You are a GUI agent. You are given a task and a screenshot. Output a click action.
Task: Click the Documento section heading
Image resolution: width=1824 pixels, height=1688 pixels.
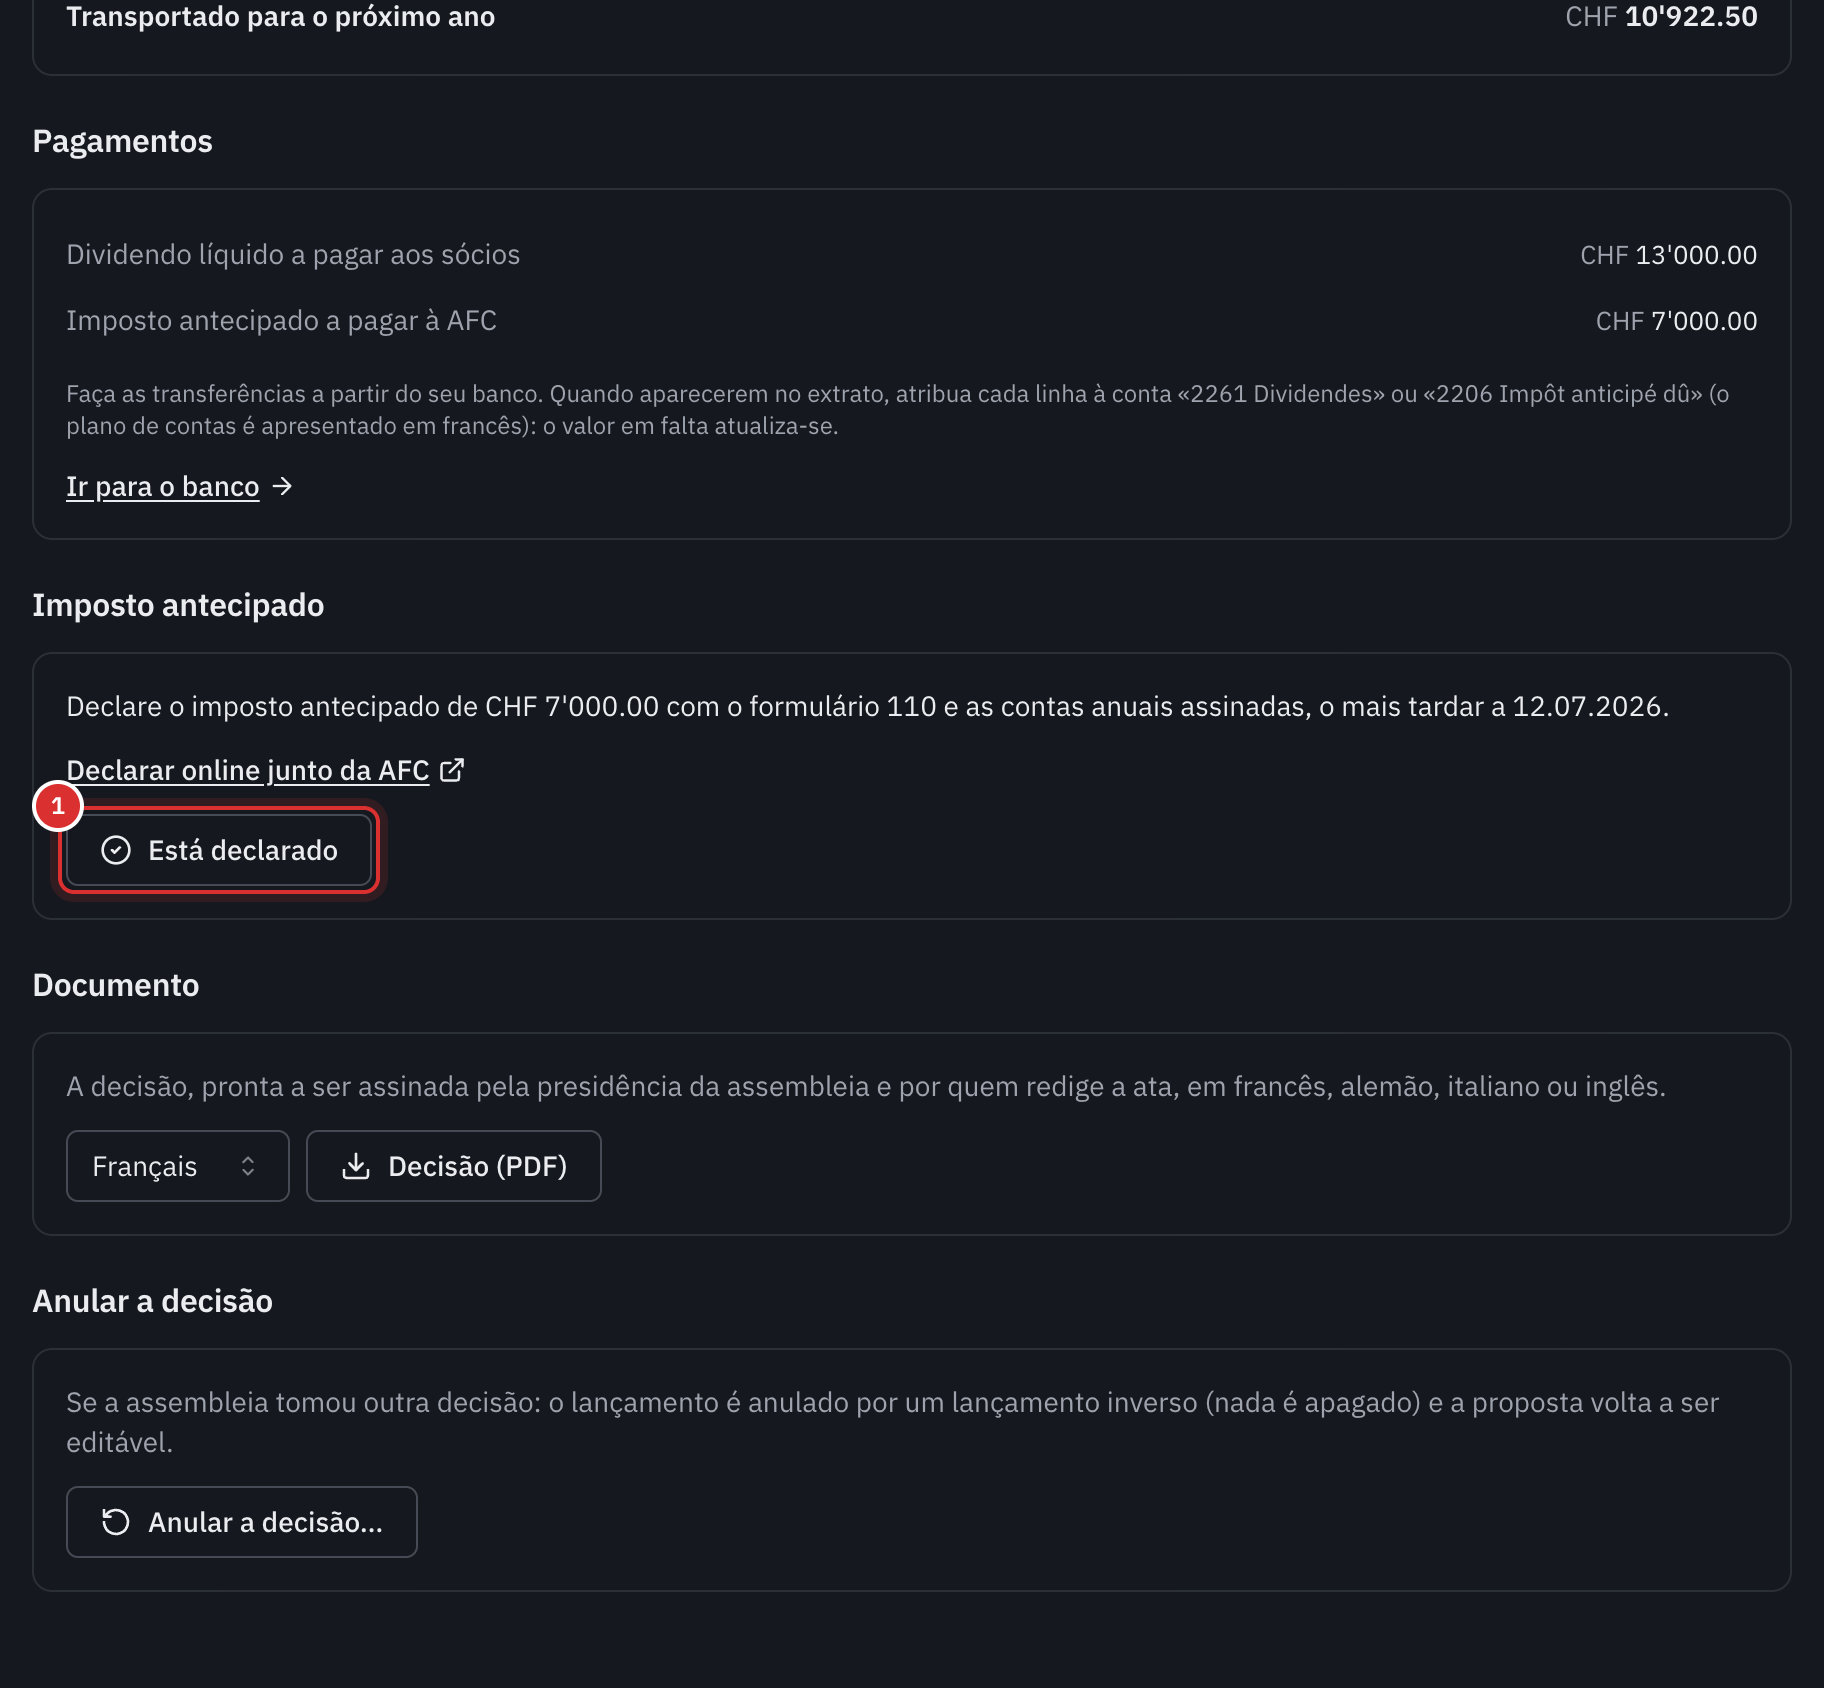click(116, 985)
